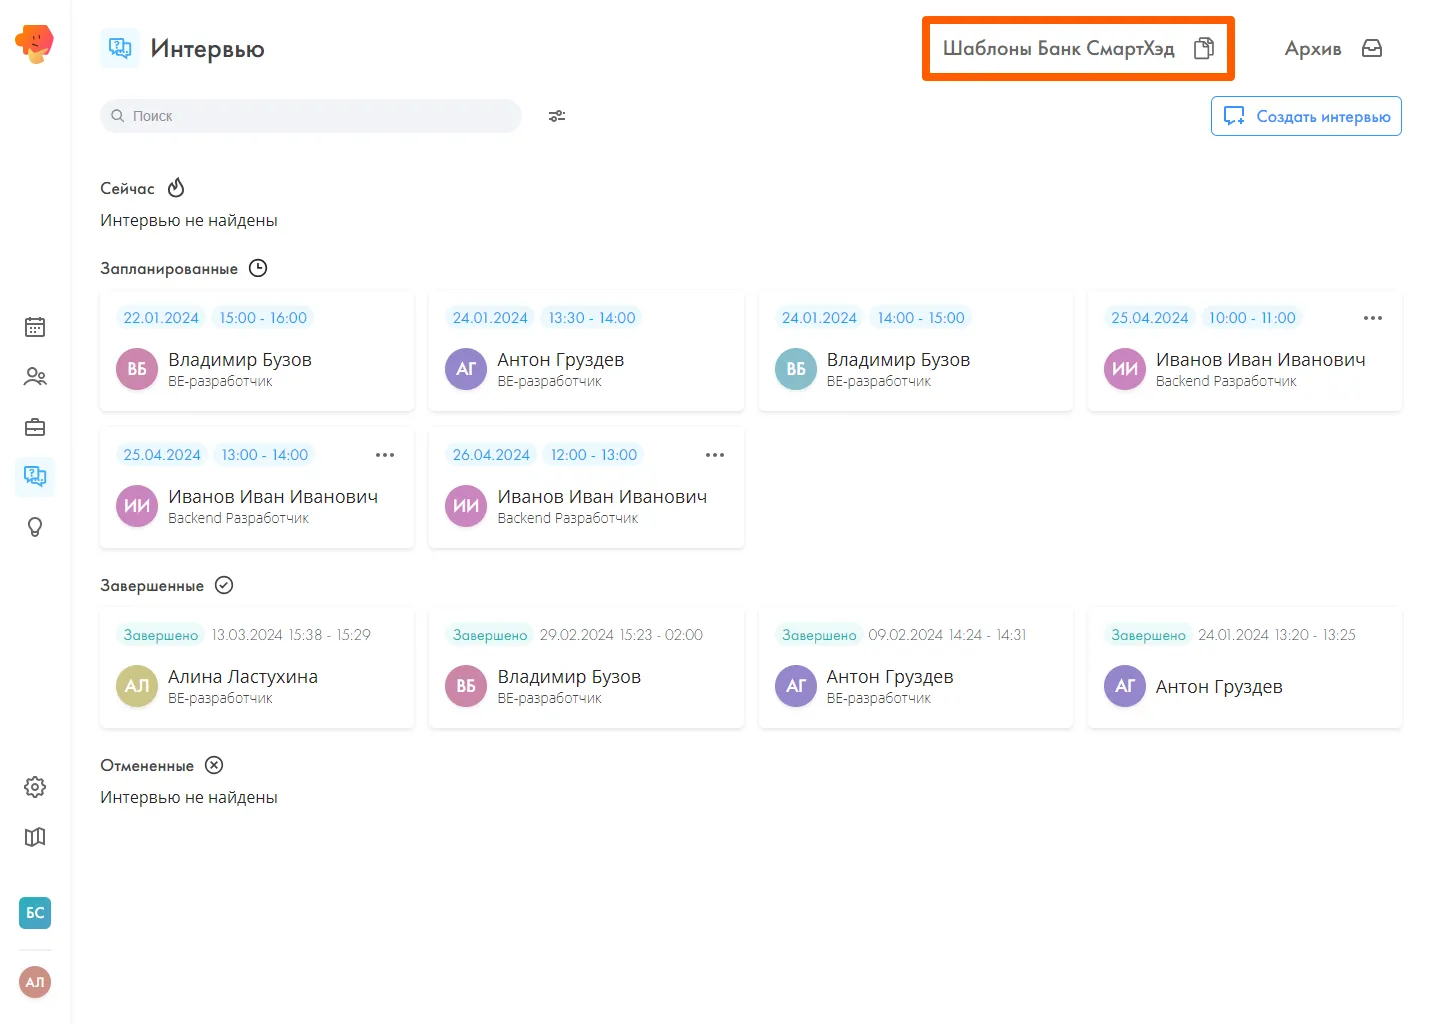The image size is (1440, 1024).
Task: Click Завершено badge on 29.02.2024 card
Action: [490, 635]
